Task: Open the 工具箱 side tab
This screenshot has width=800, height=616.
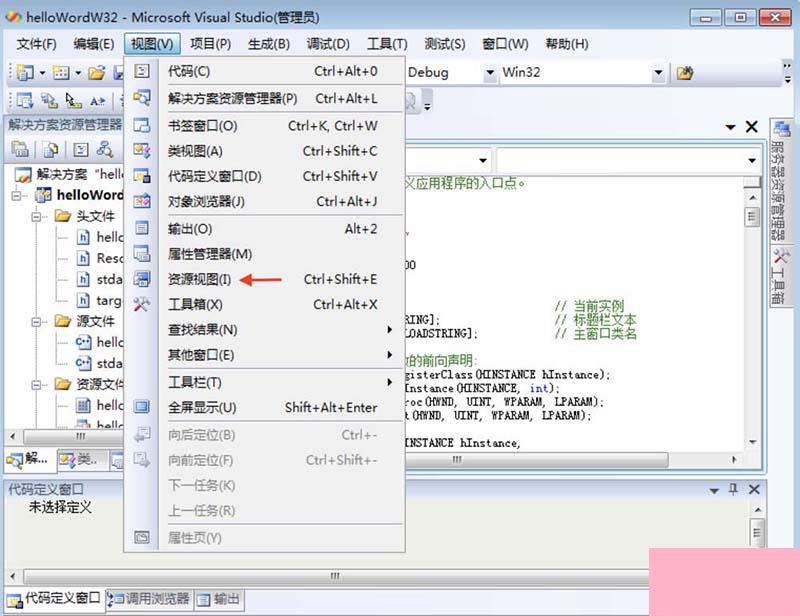Action: (781, 276)
